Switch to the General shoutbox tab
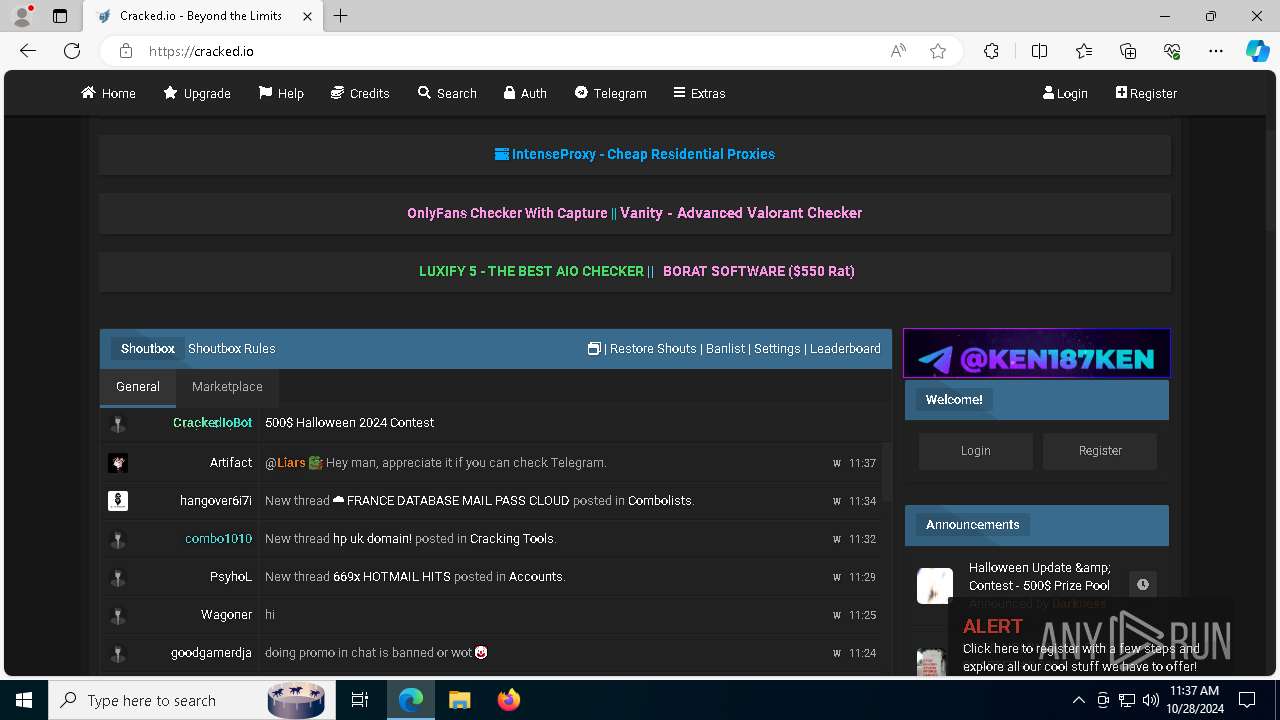Image resolution: width=1280 pixels, height=720 pixels. [138, 387]
